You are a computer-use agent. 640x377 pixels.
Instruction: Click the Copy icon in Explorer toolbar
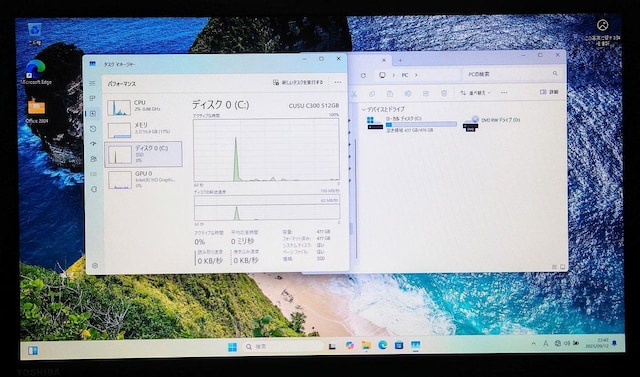coord(372,94)
